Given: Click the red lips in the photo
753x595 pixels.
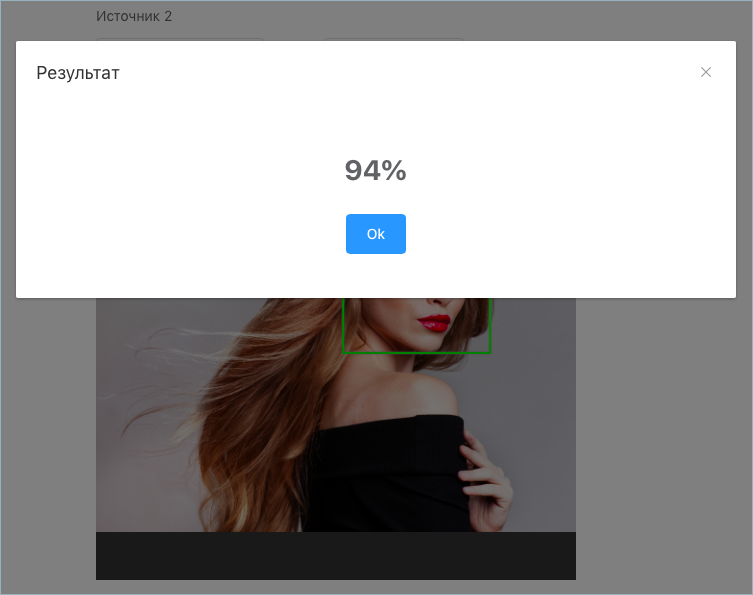Looking at the screenshot, I should (434, 323).
